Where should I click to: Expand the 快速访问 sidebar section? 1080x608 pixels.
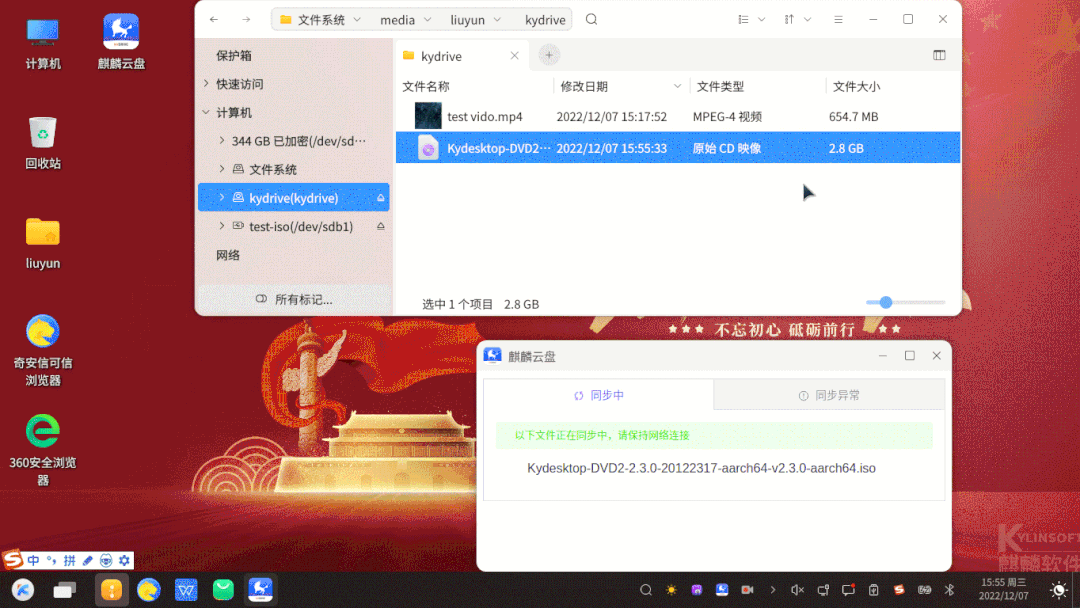206,83
